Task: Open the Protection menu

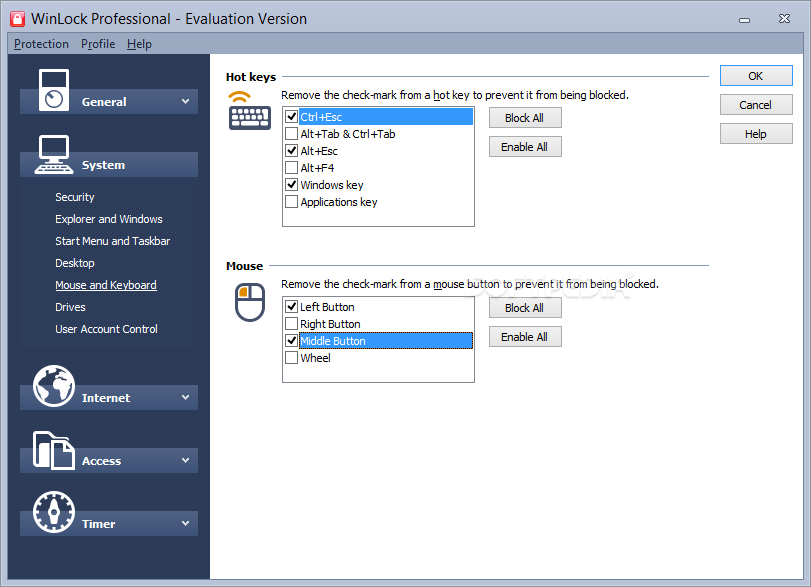Action: pos(41,44)
